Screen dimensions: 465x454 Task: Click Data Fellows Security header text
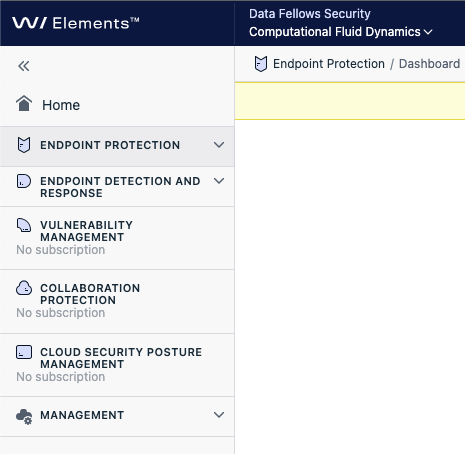coord(310,14)
